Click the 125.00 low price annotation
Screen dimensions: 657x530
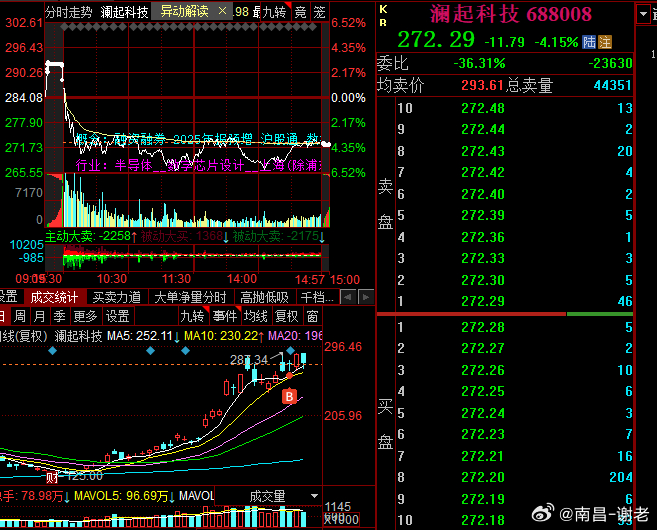pos(84,476)
